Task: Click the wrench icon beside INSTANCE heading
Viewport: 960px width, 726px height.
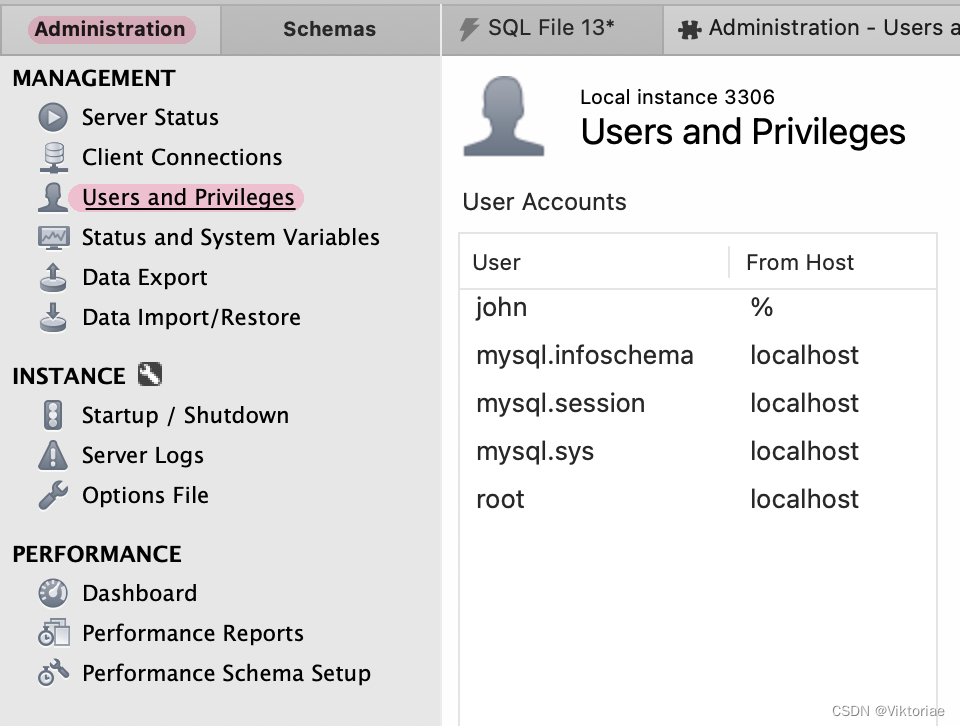Action: point(150,375)
